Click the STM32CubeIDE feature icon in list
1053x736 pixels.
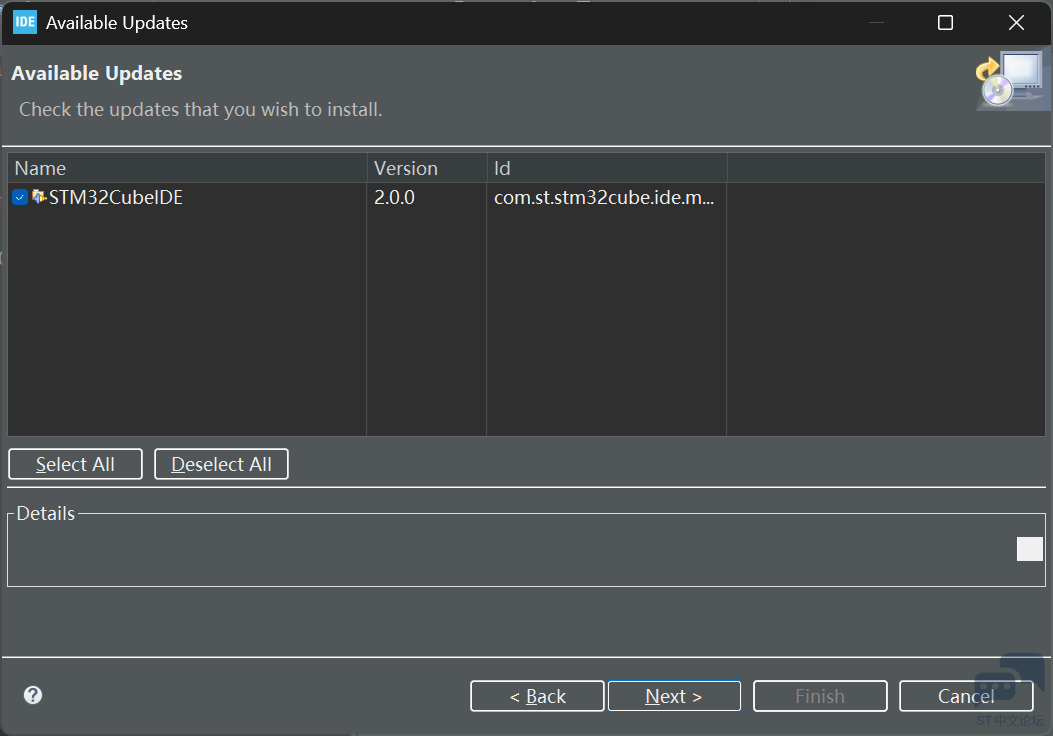pyautogui.click(x=39, y=197)
